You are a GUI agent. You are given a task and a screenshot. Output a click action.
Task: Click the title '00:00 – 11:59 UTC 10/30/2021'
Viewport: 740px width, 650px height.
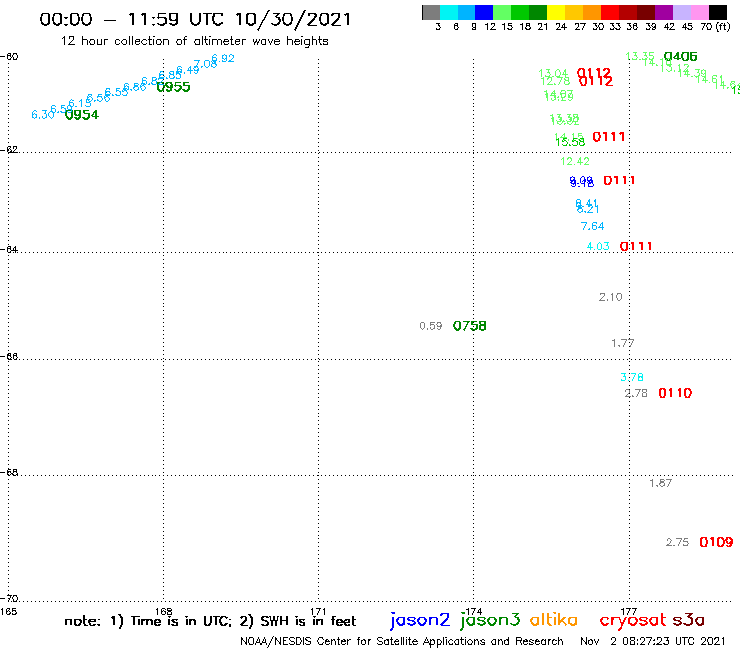[x=195, y=19]
